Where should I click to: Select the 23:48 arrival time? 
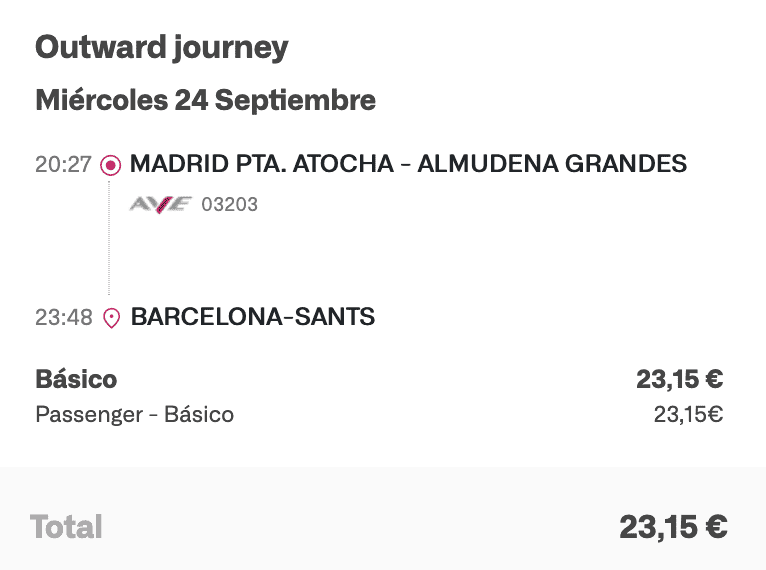coord(63,318)
